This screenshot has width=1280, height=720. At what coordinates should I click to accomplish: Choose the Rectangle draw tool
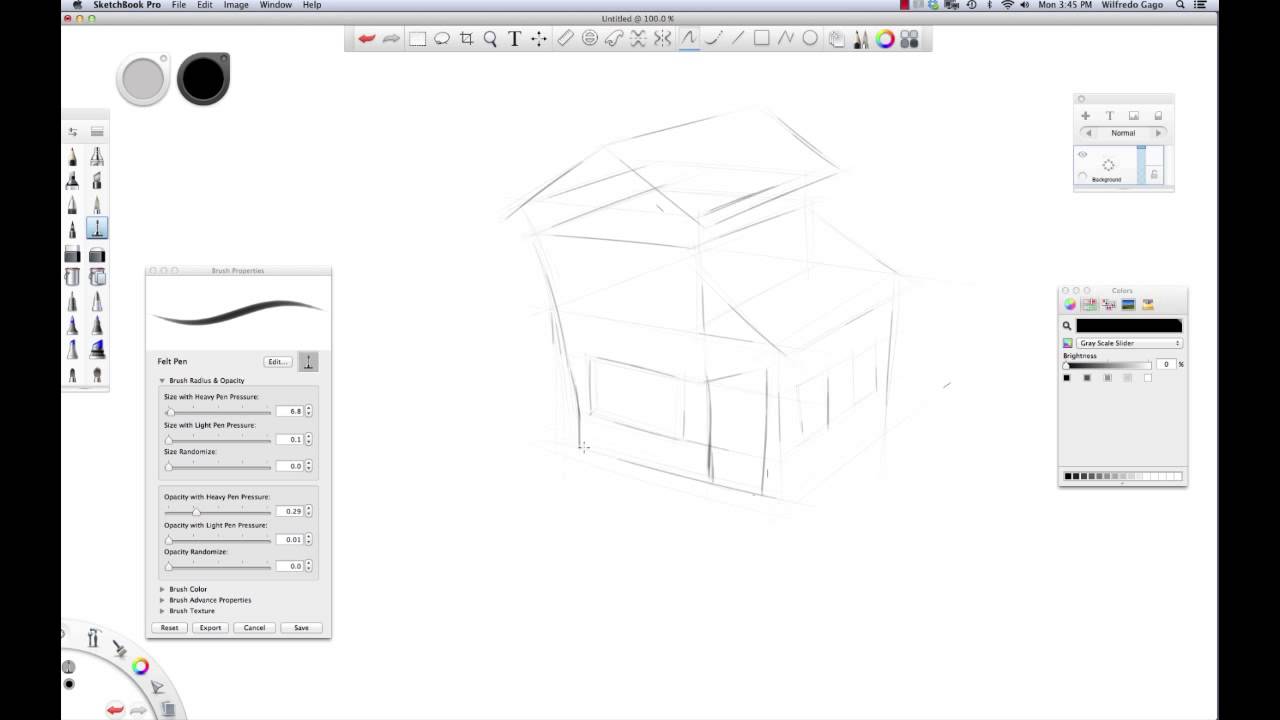coord(761,39)
